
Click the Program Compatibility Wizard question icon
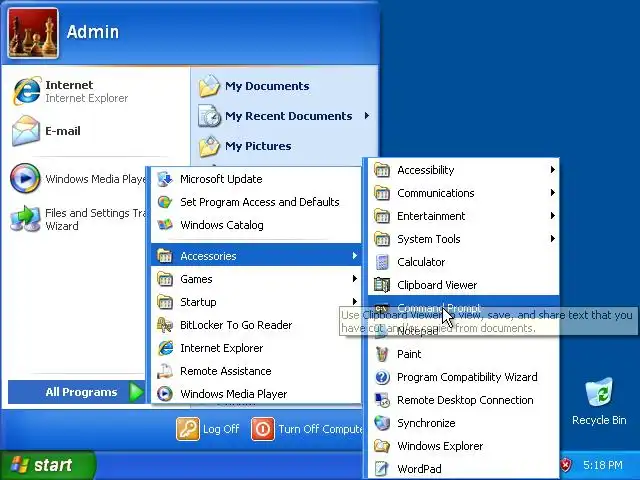382,377
